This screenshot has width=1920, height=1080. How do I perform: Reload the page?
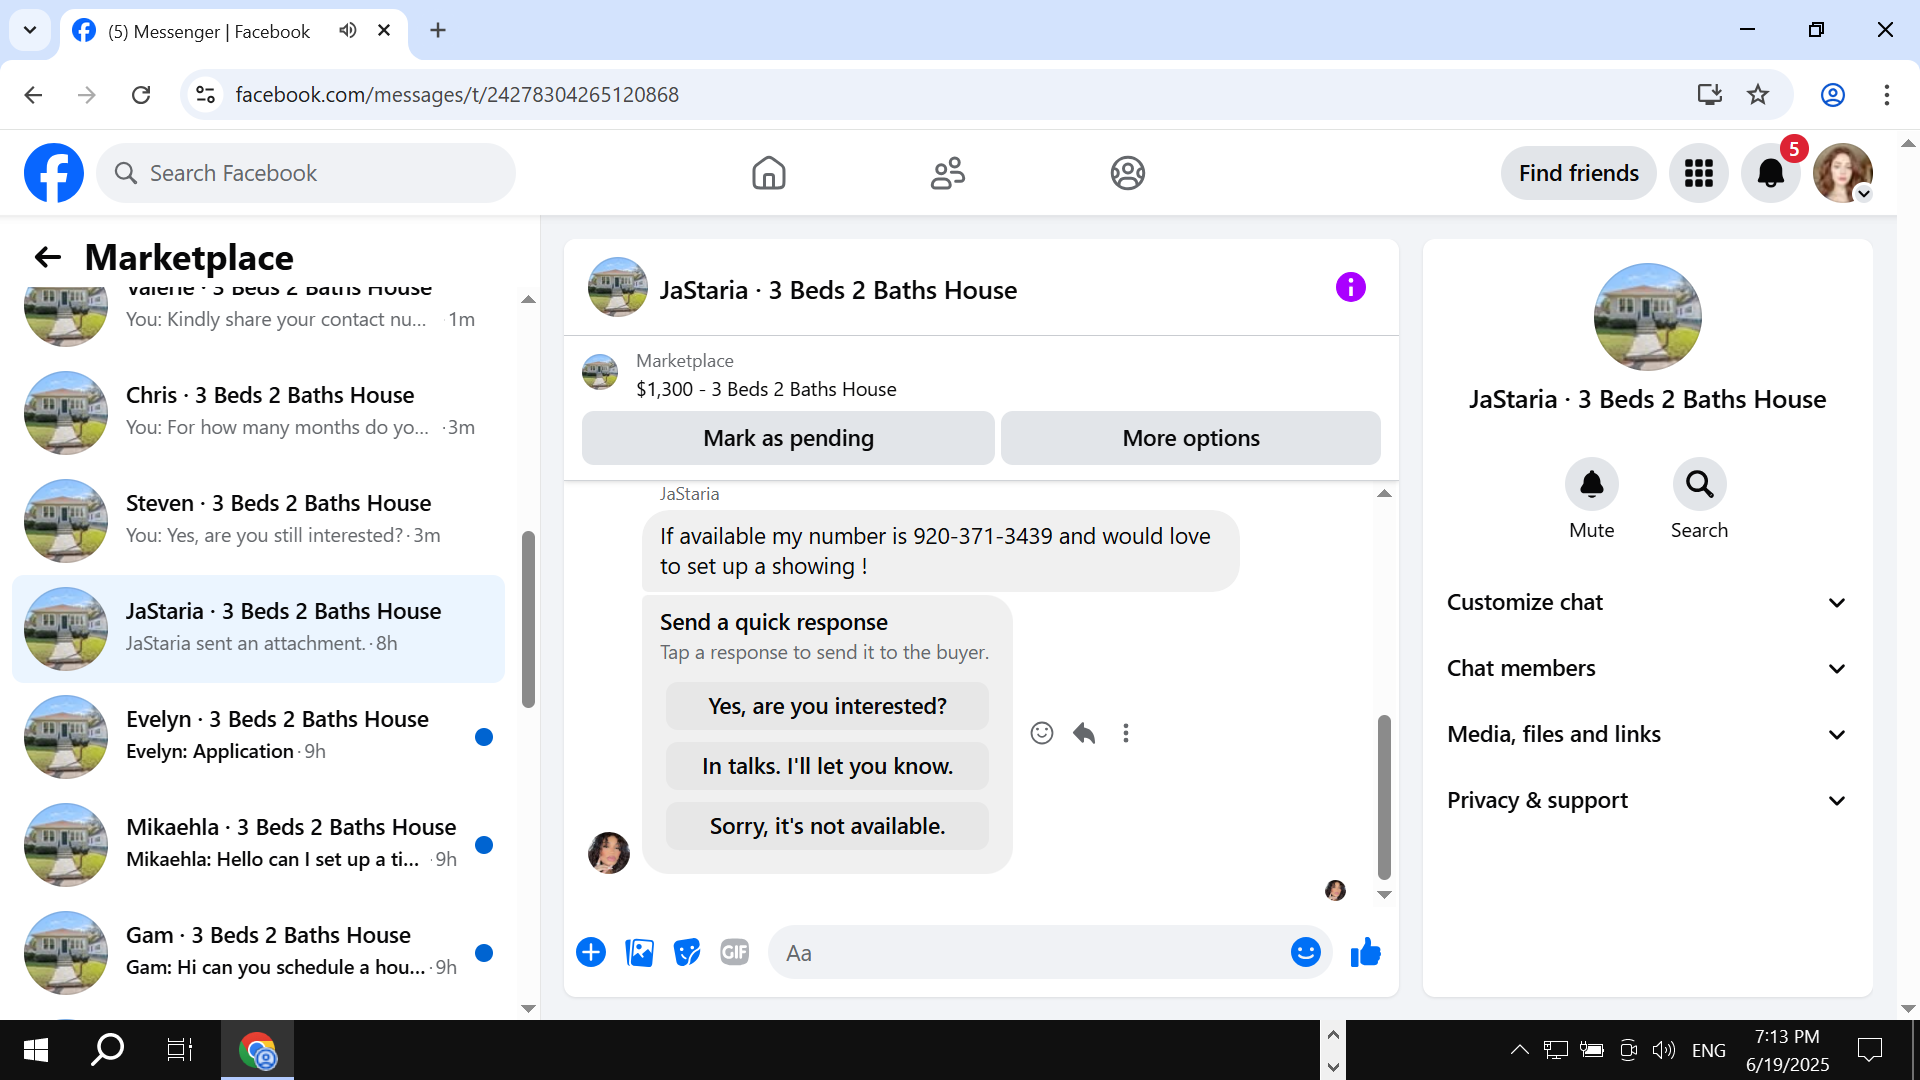pos(141,95)
